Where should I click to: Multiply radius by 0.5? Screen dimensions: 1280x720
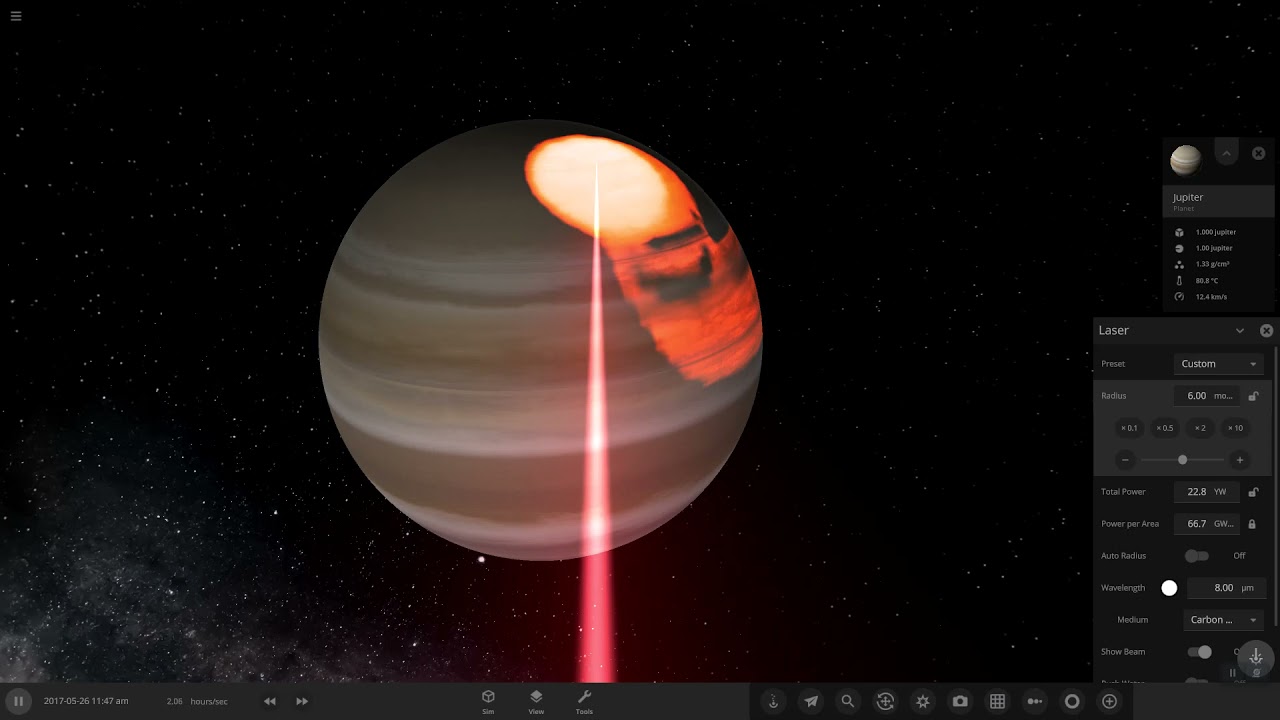pos(1165,428)
